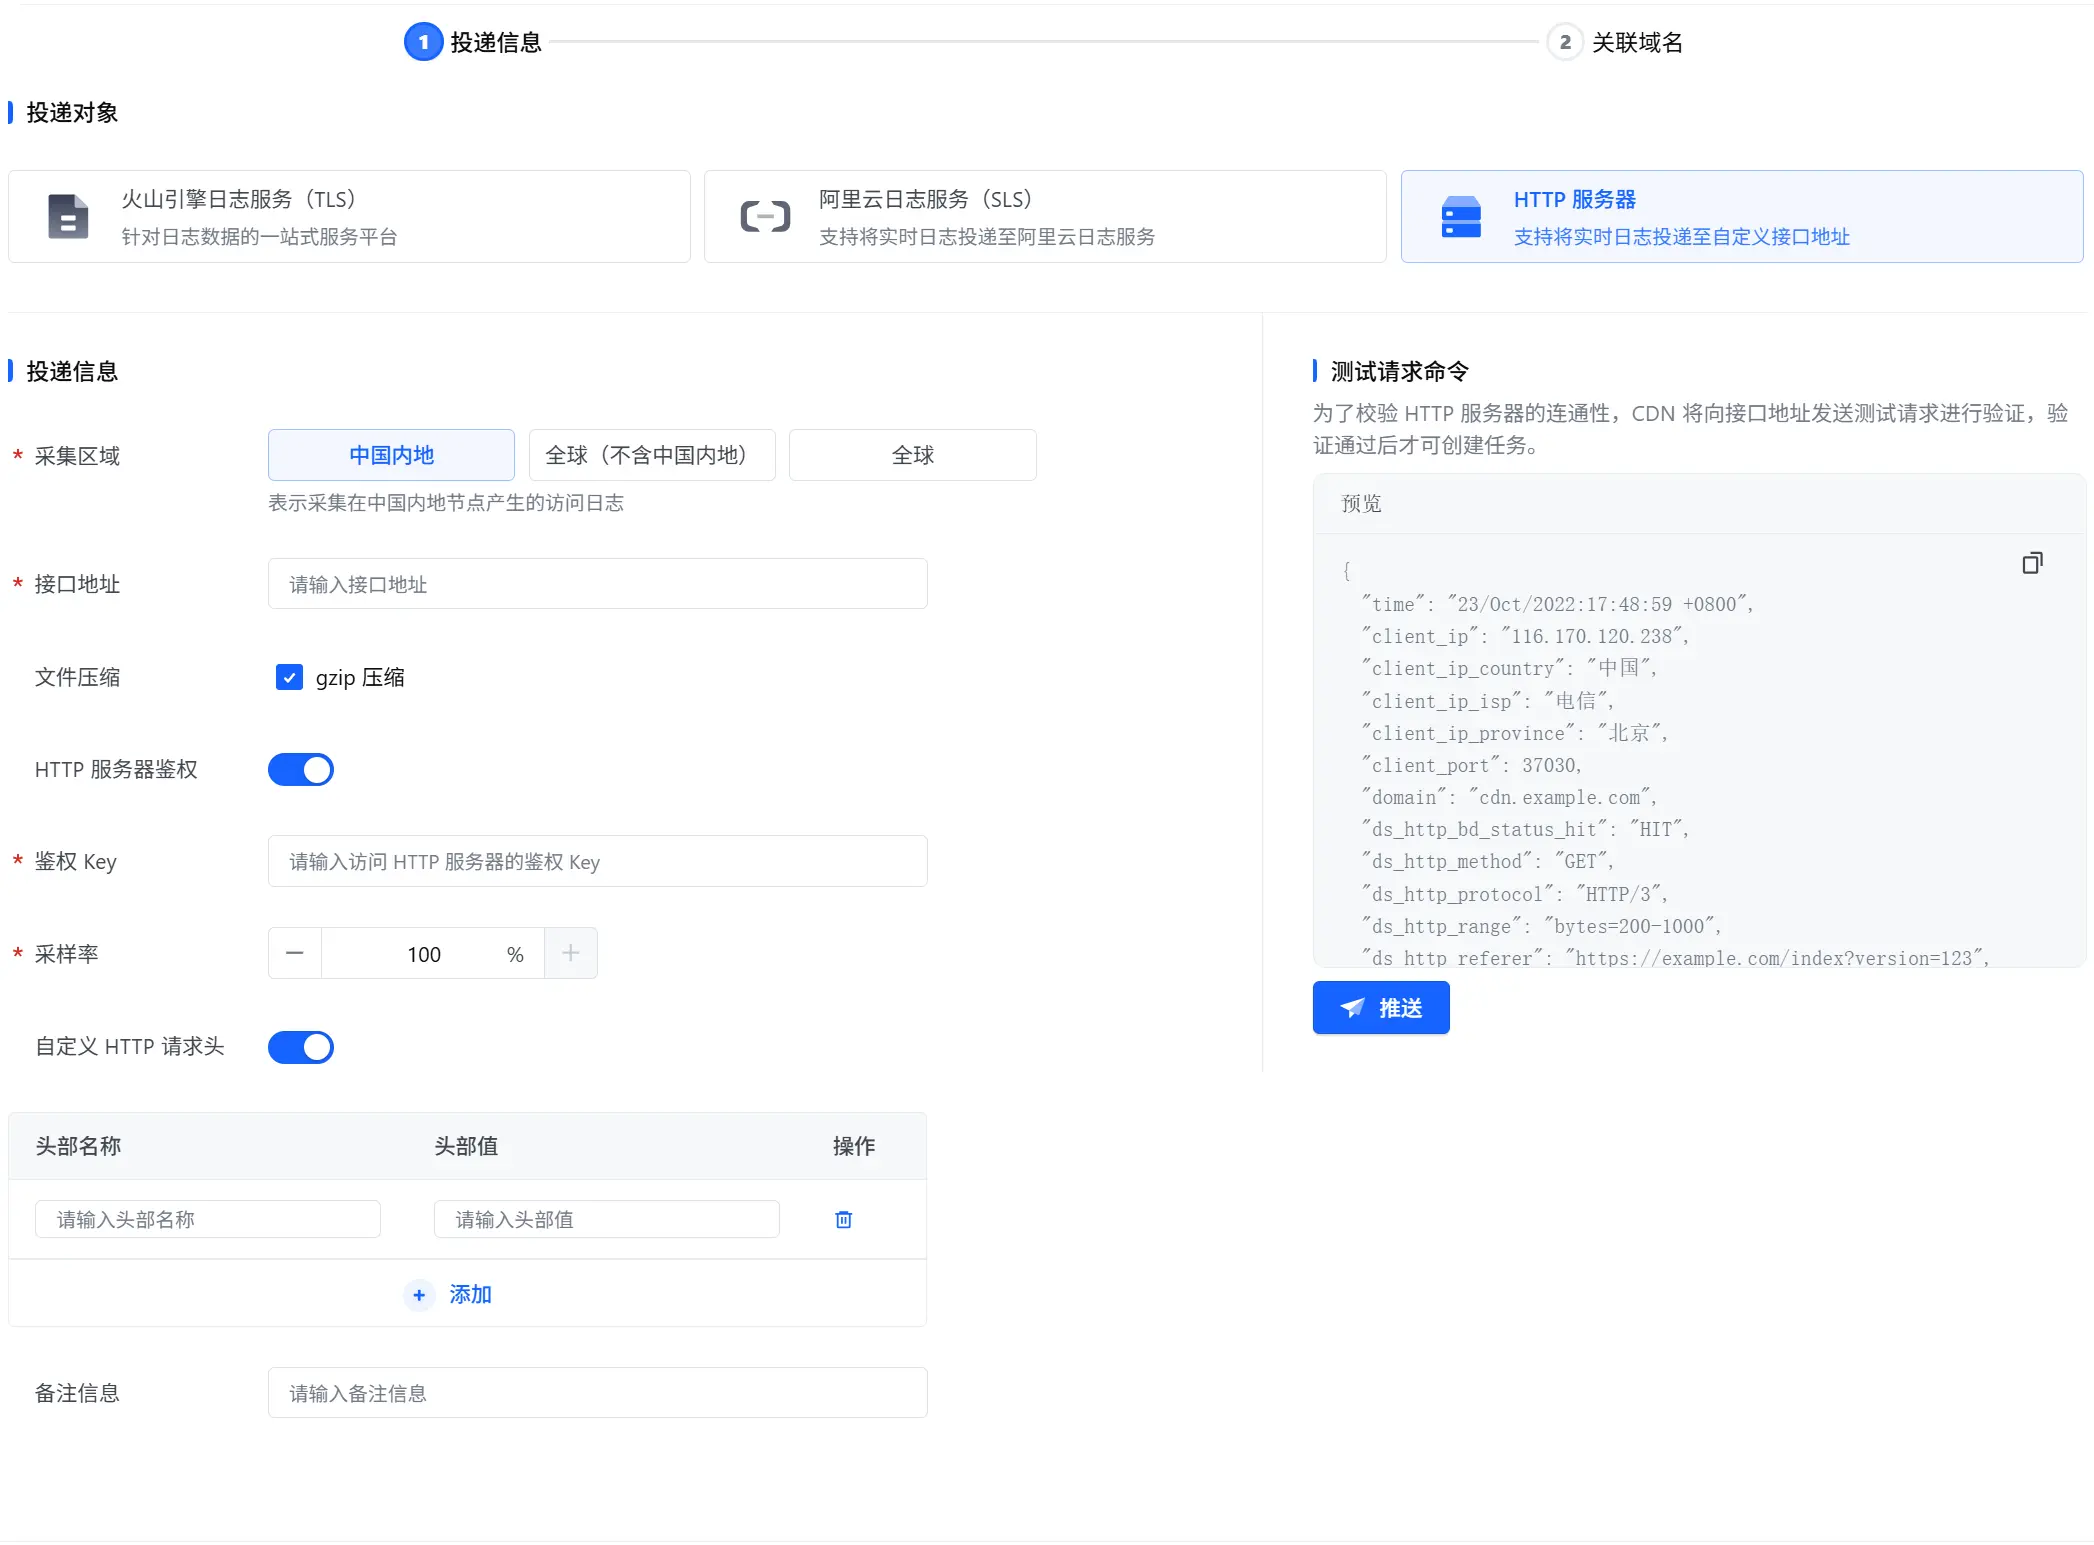Click the 测试请求命令 section heading
2094x1545 pixels.
pyautogui.click(x=1400, y=372)
